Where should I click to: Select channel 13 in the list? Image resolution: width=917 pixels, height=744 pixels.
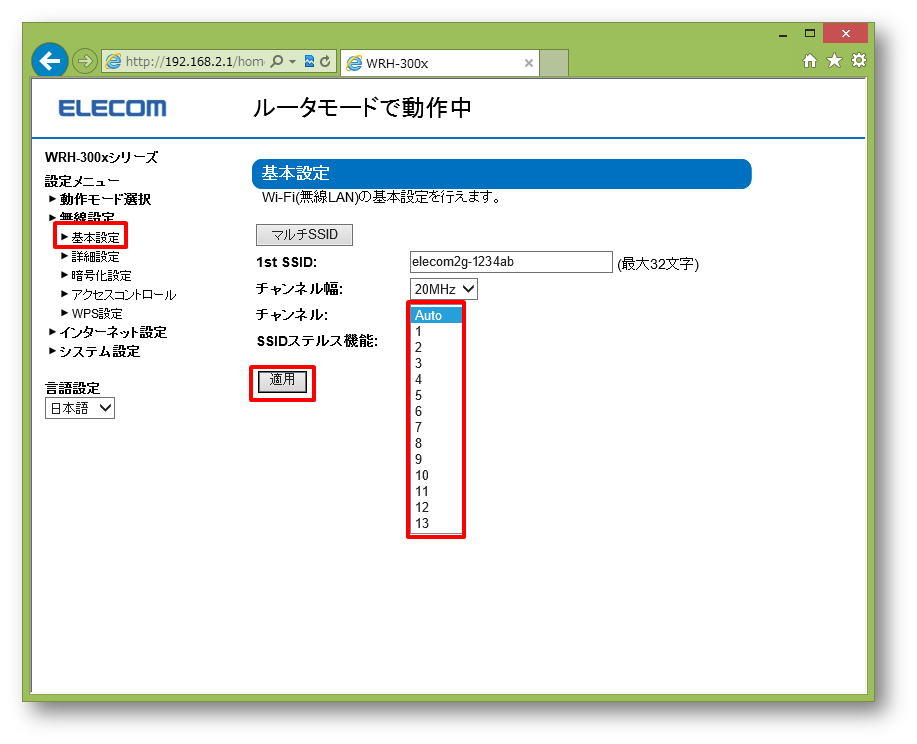[x=436, y=523]
